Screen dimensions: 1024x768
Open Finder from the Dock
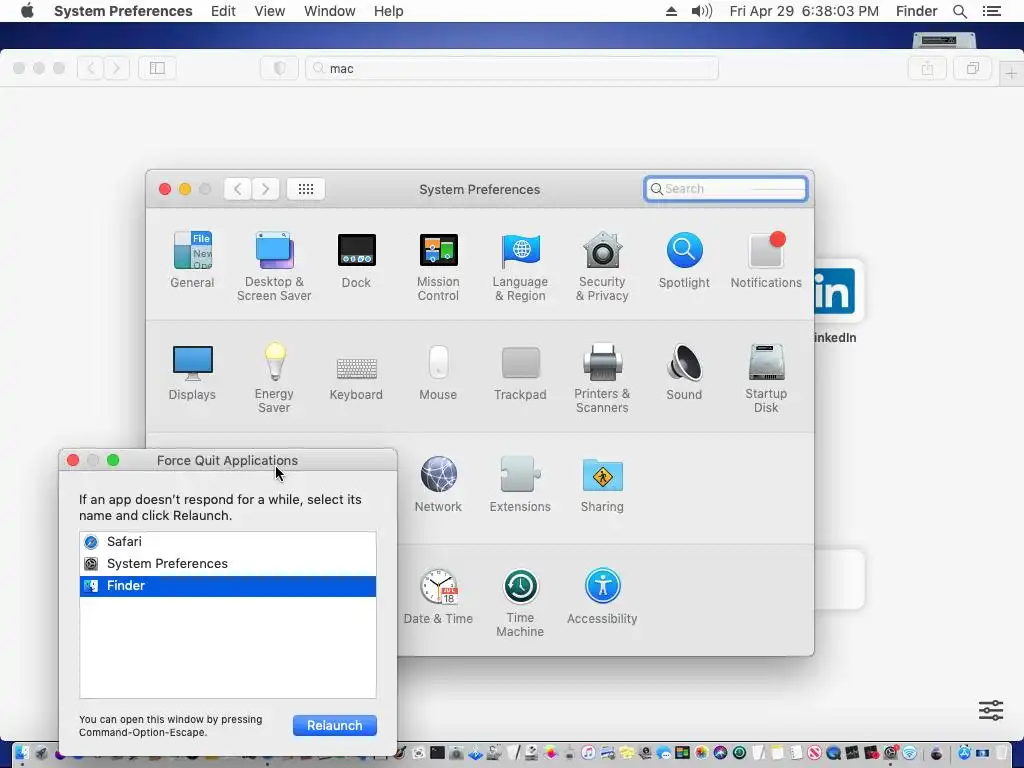[21, 753]
